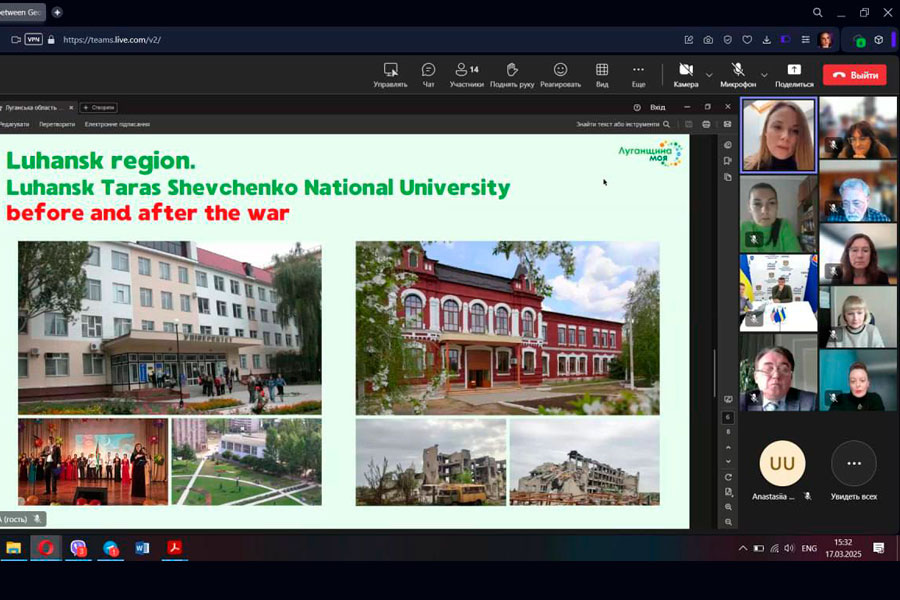Screen dimensions: 900x600
Task: Leave the meeting with Выйти
Action: [x=855, y=75]
